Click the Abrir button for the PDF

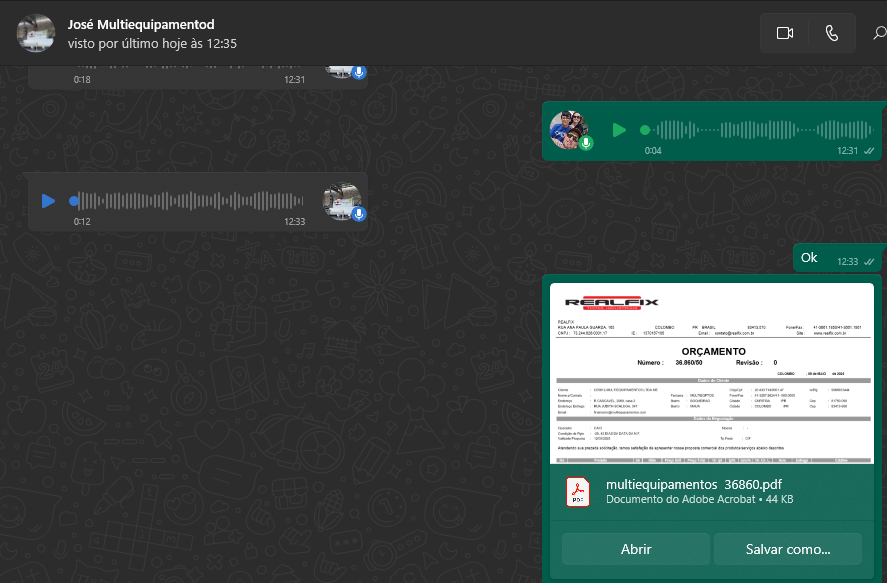pos(636,549)
